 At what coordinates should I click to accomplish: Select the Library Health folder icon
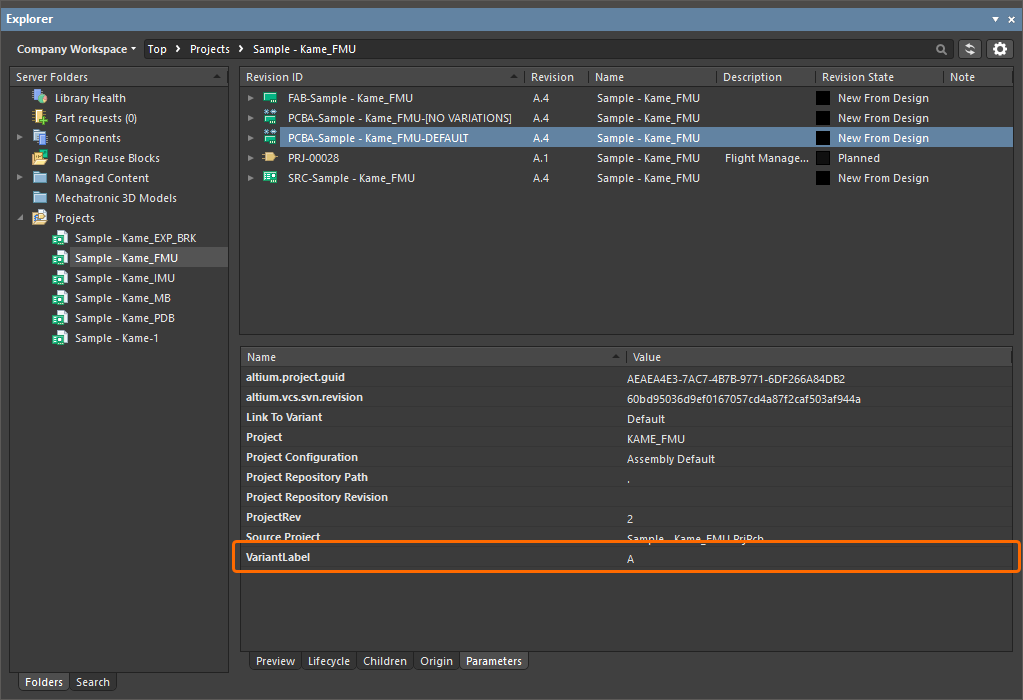(40, 98)
